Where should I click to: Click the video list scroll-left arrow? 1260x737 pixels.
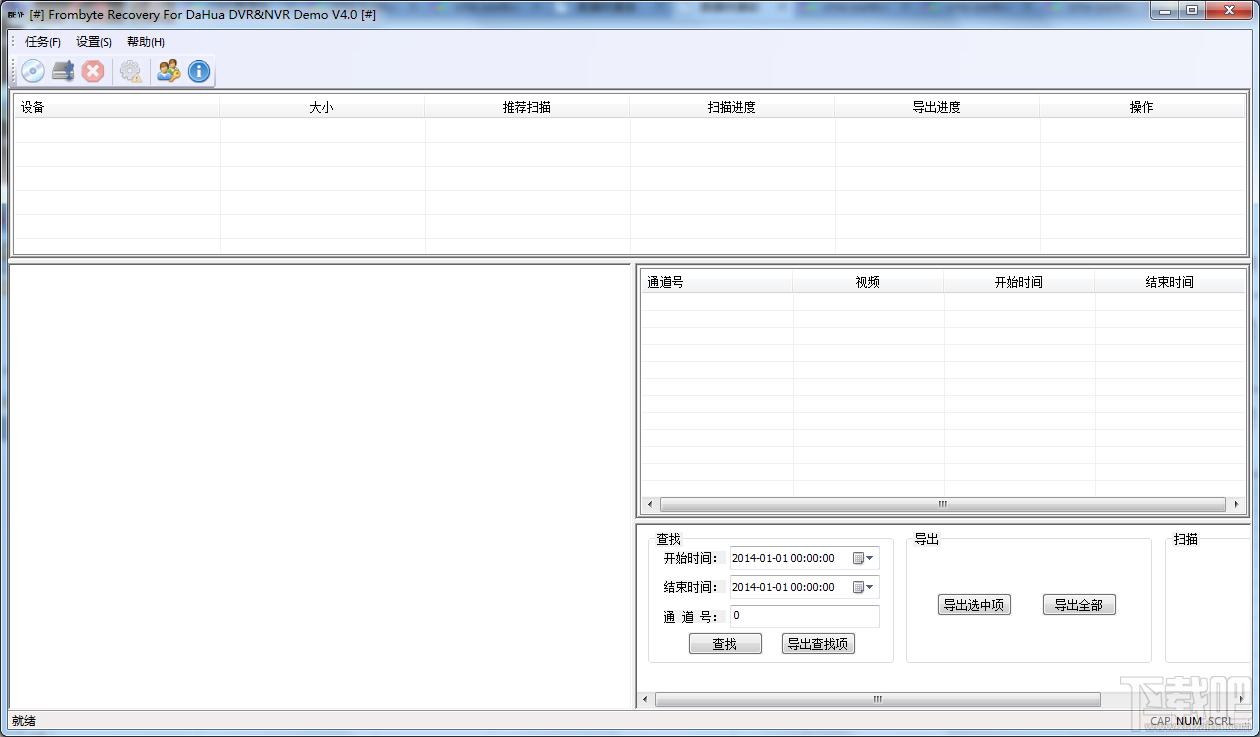click(x=651, y=505)
